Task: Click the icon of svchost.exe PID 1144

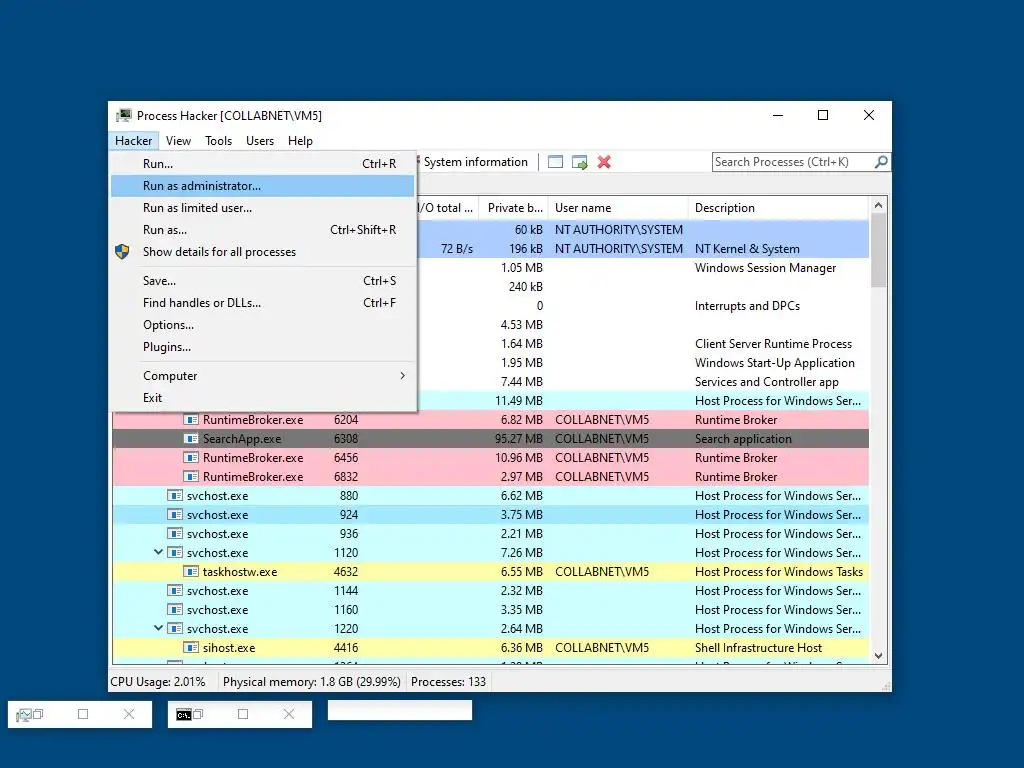Action: pyautogui.click(x=174, y=590)
